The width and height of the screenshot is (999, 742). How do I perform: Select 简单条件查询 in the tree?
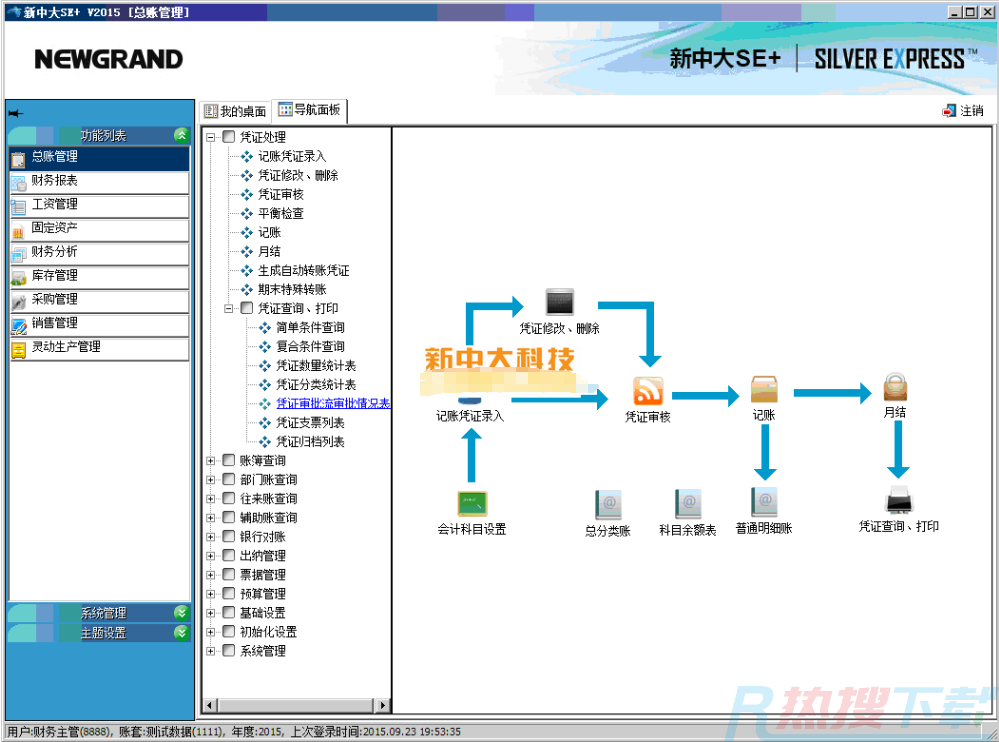(310, 328)
